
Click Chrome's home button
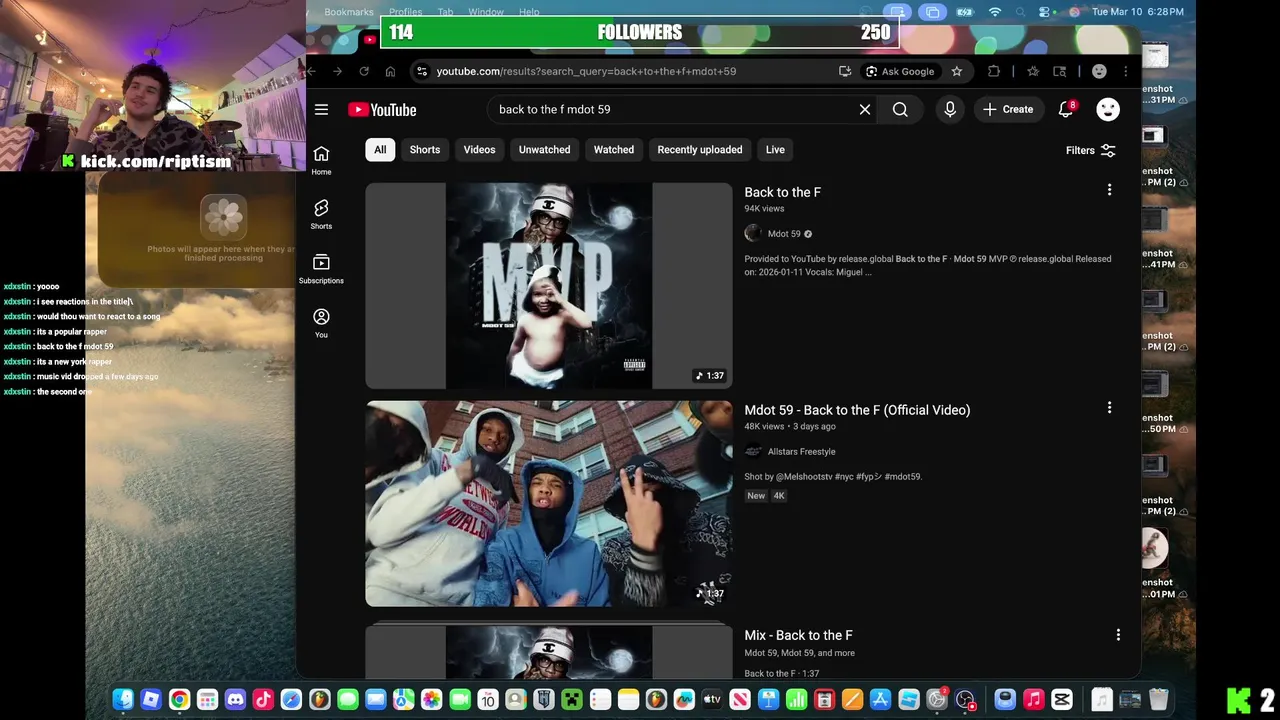tap(390, 71)
